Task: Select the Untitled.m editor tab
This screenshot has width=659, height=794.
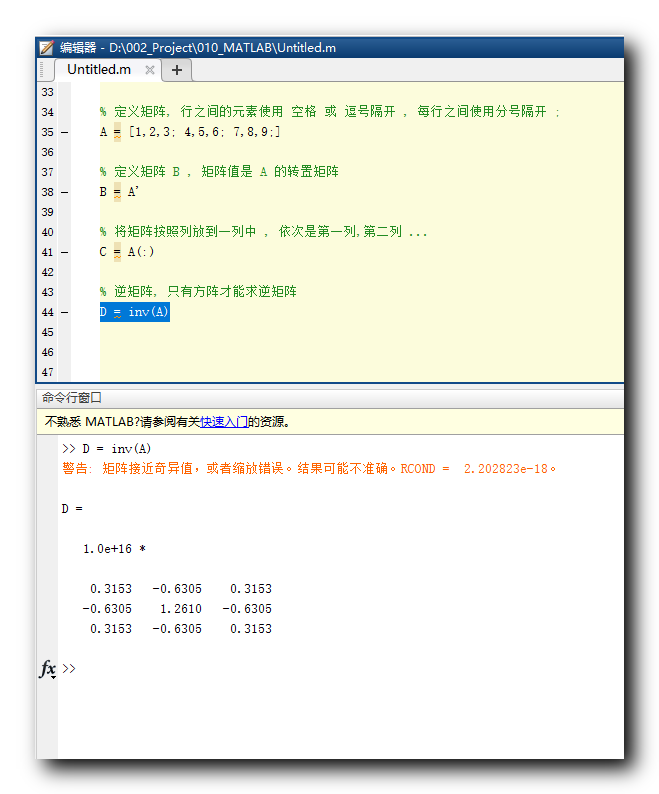Action: (x=99, y=69)
